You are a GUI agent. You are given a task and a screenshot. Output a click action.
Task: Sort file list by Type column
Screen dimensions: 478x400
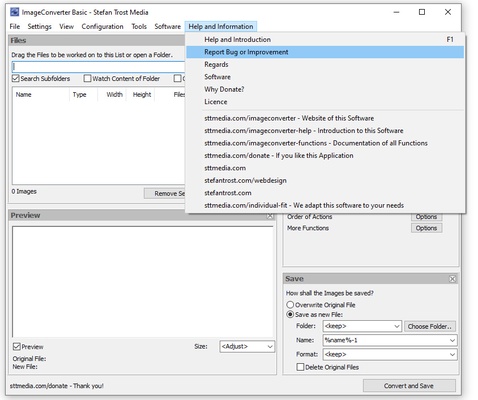[83, 94]
